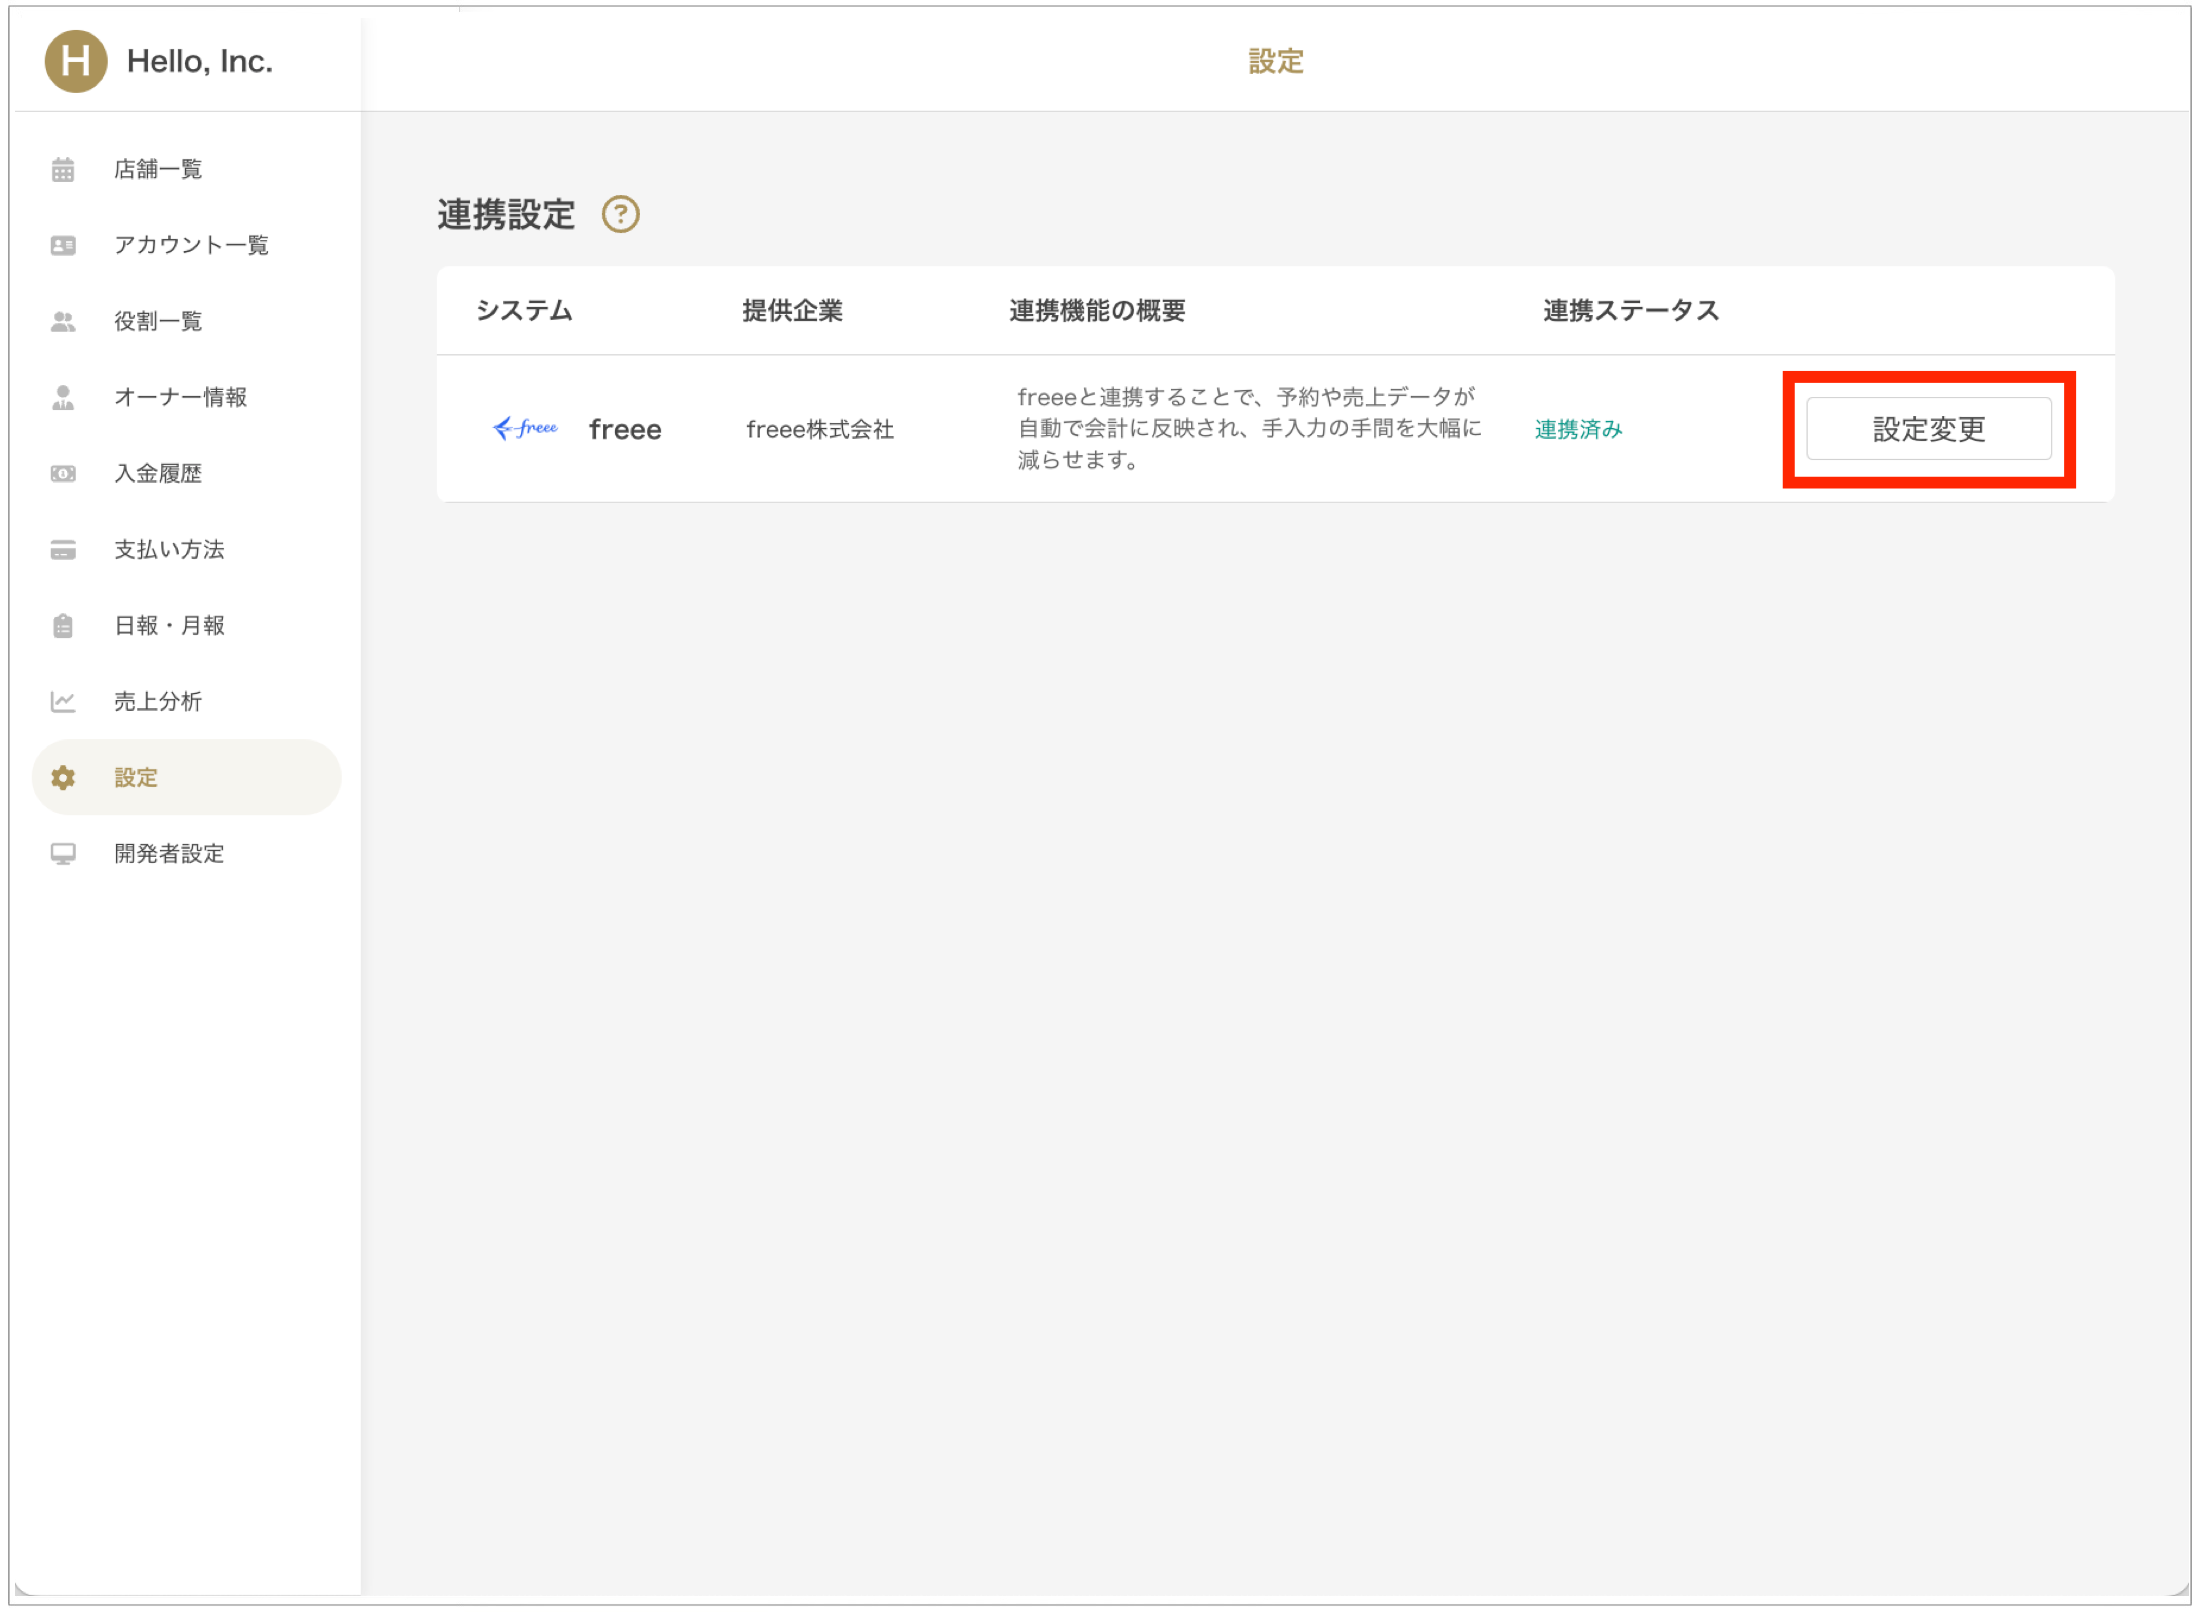Click the 連携機能の概要 column header
Image resolution: width=2198 pixels, height=1612 pixels.
[1097, 311]
